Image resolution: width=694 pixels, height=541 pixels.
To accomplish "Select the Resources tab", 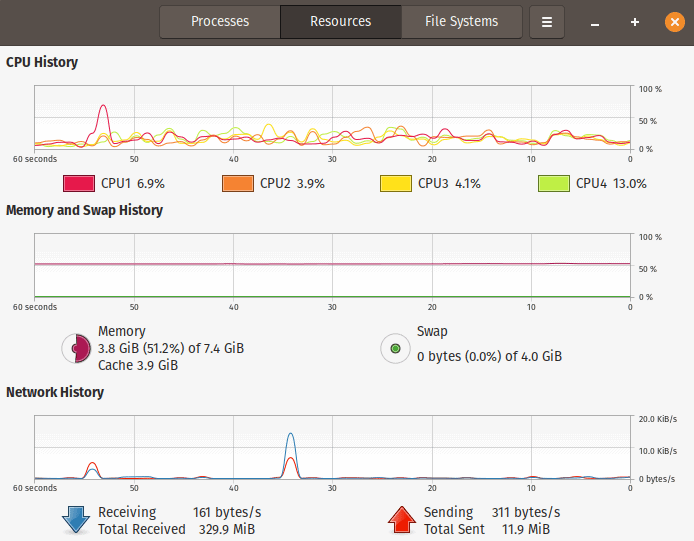I will coord(340,21).
